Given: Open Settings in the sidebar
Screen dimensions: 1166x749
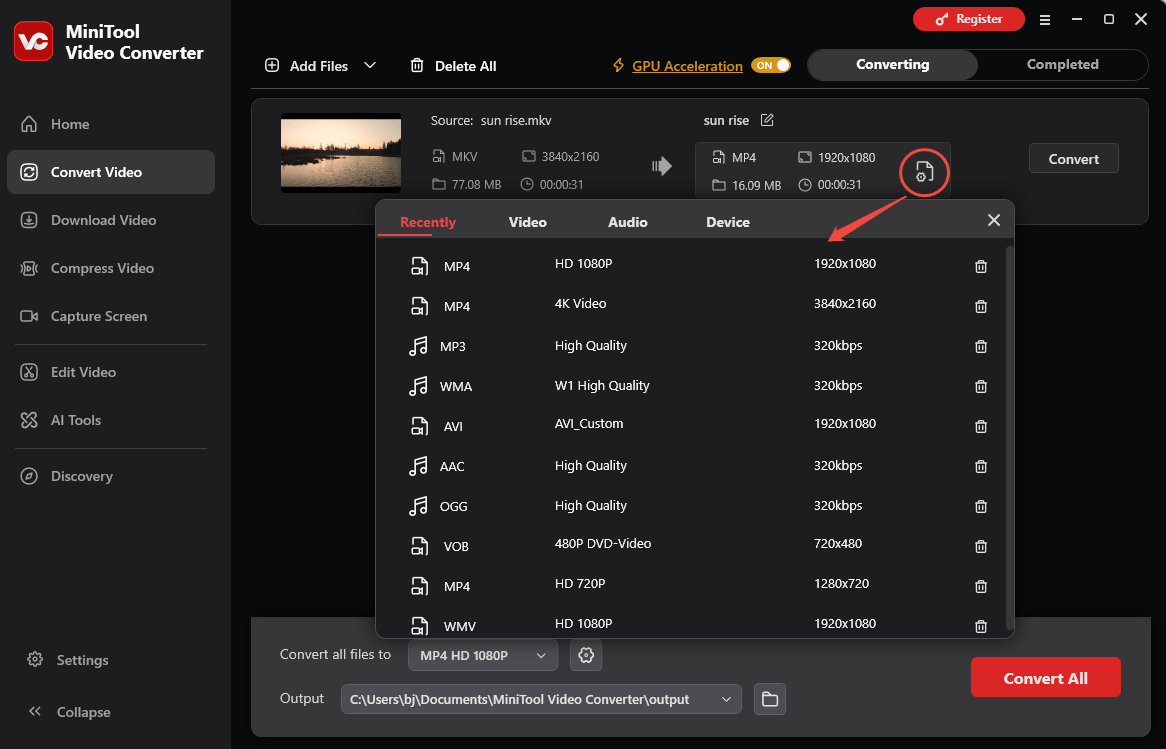Looking at the screenshot, I should (68, 660).
